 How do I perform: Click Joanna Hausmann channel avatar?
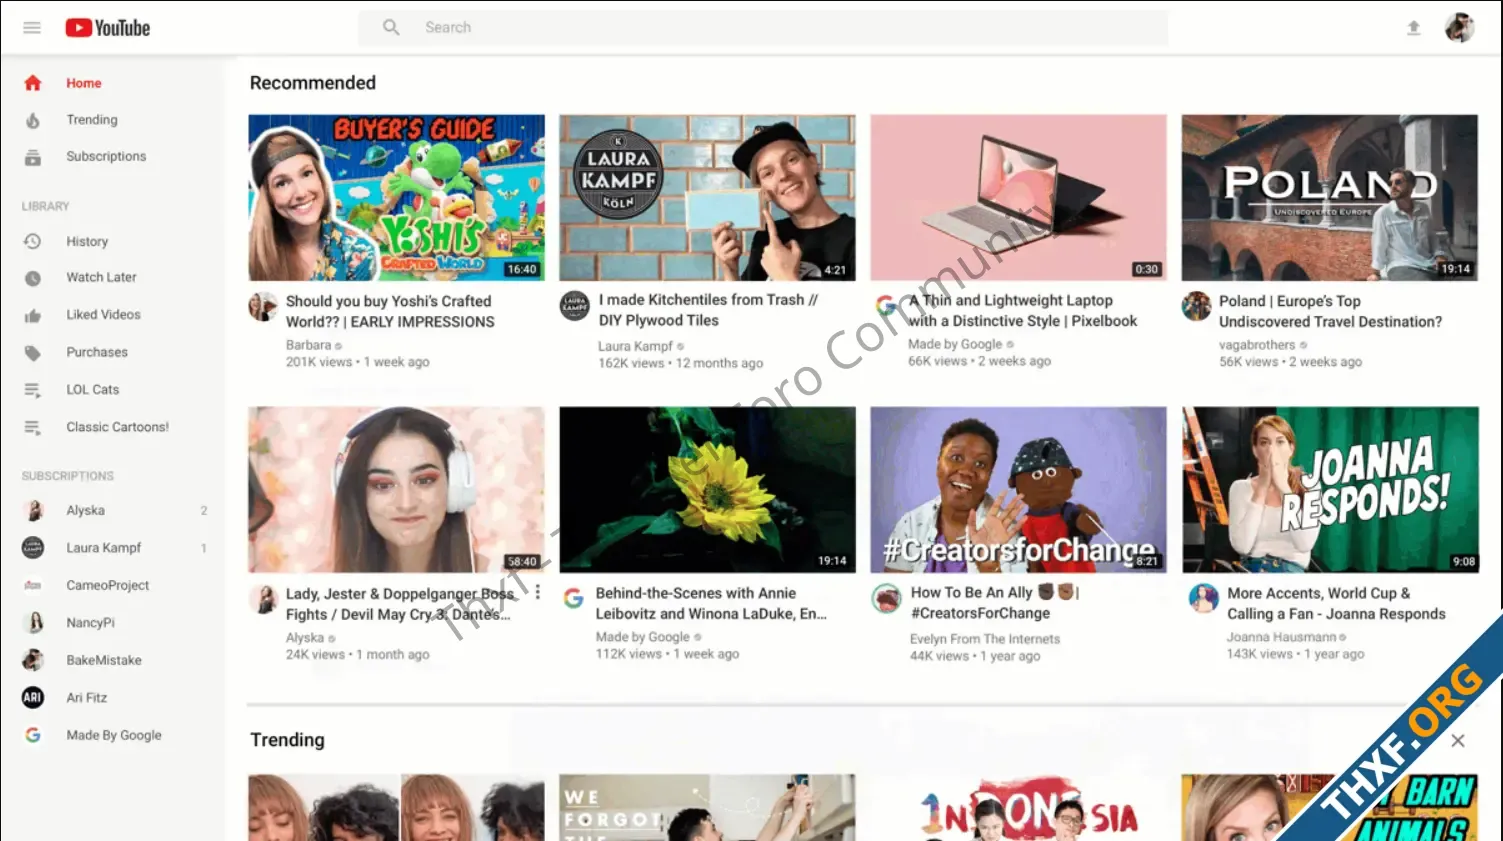click(1203, 598)
